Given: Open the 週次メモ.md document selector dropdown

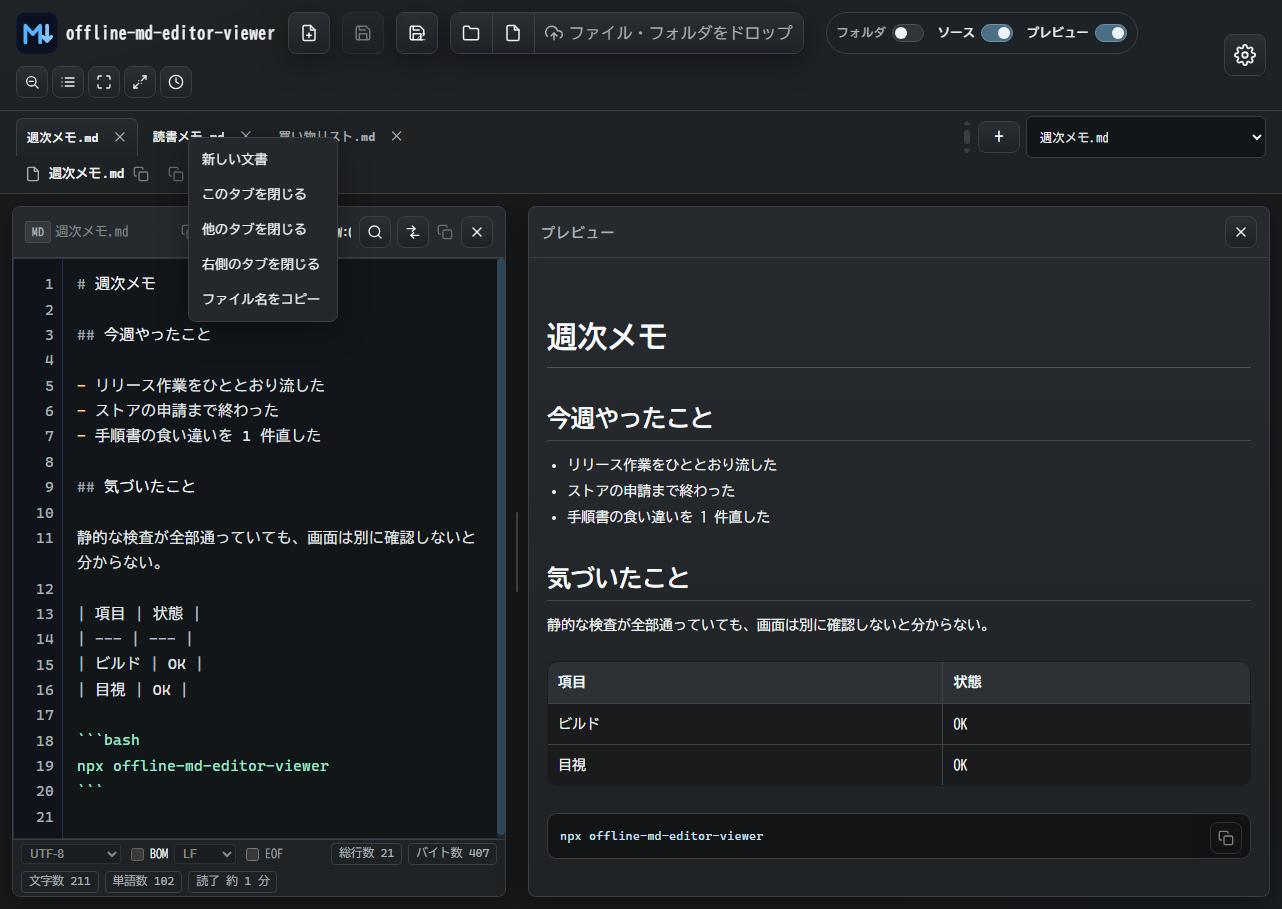Looking at the screenshot, I should 1146,137.
